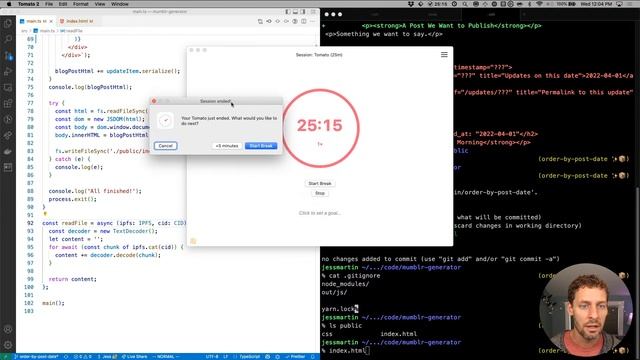The width and height of the screenshot is (640, 360).
Task: Open the Explorer view in VS Code activity bar
Action: [8, 23]
